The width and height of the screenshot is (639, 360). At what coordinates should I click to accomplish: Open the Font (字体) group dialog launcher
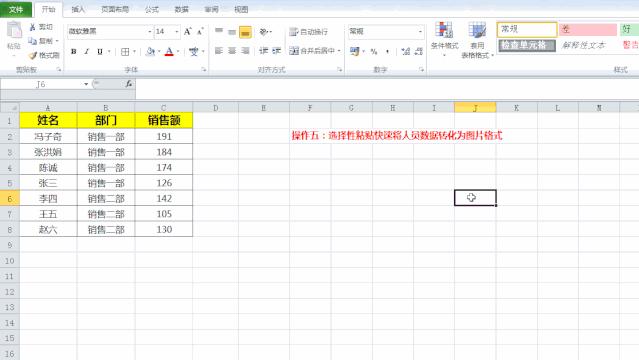(204, 70)
